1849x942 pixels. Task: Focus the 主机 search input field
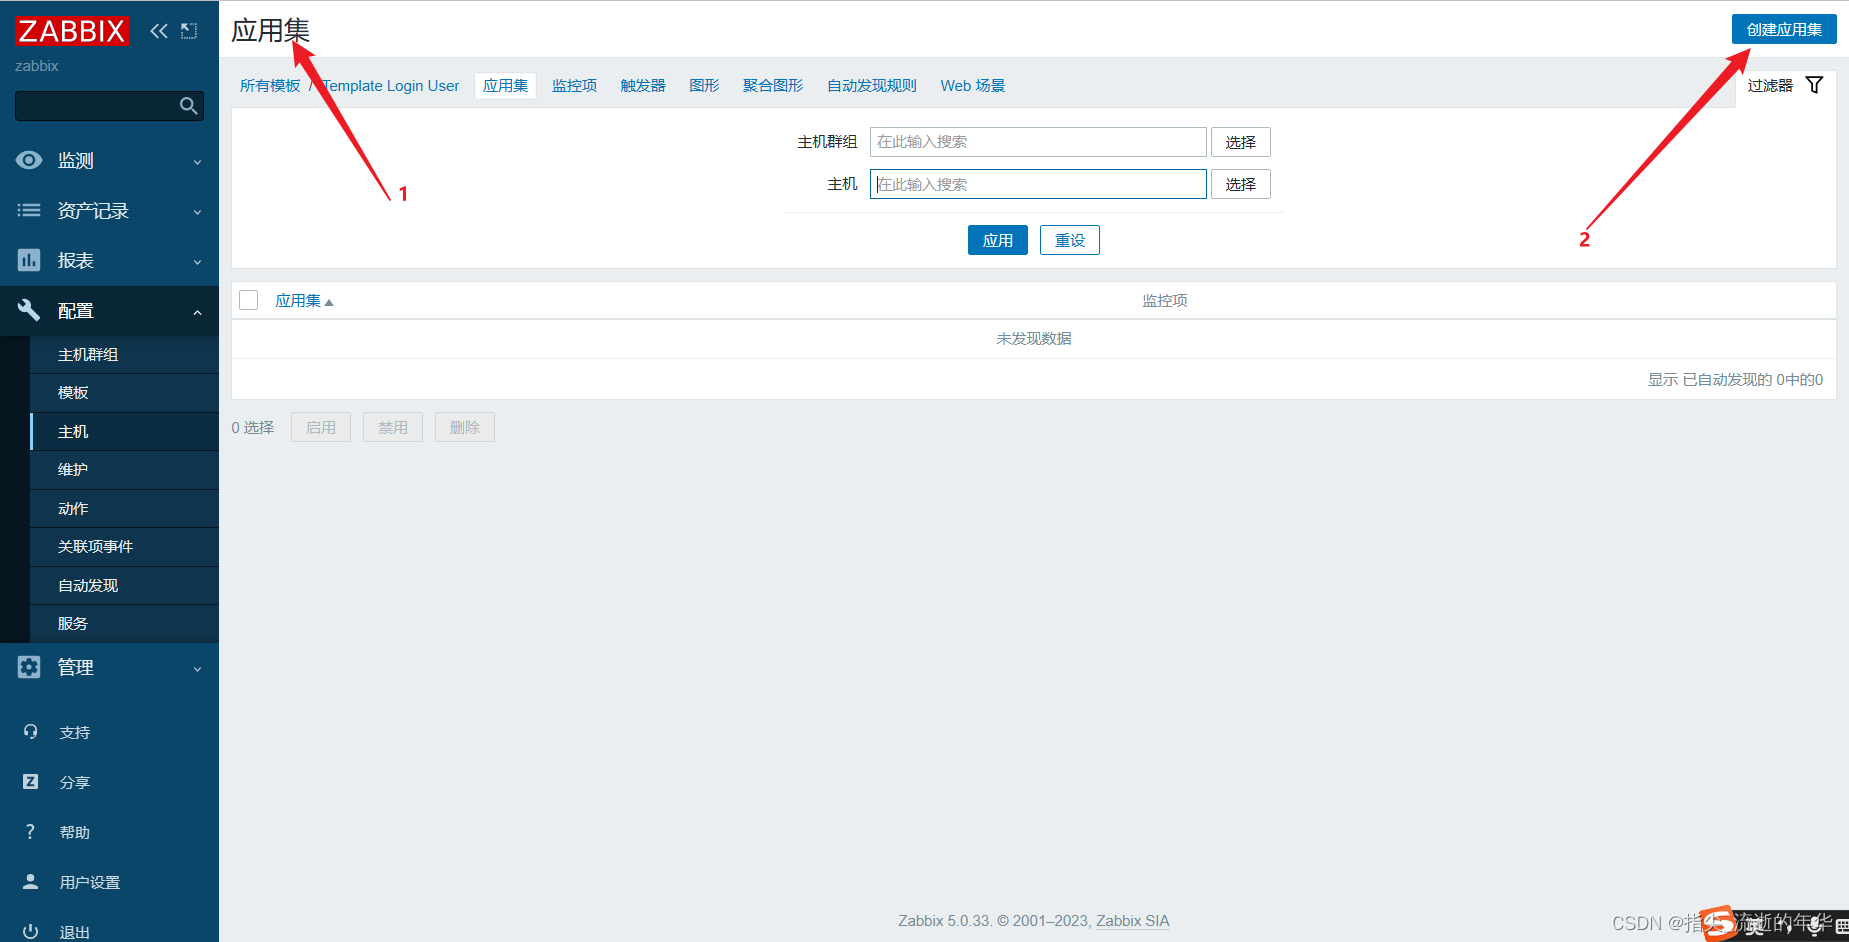coord(1038,184)
